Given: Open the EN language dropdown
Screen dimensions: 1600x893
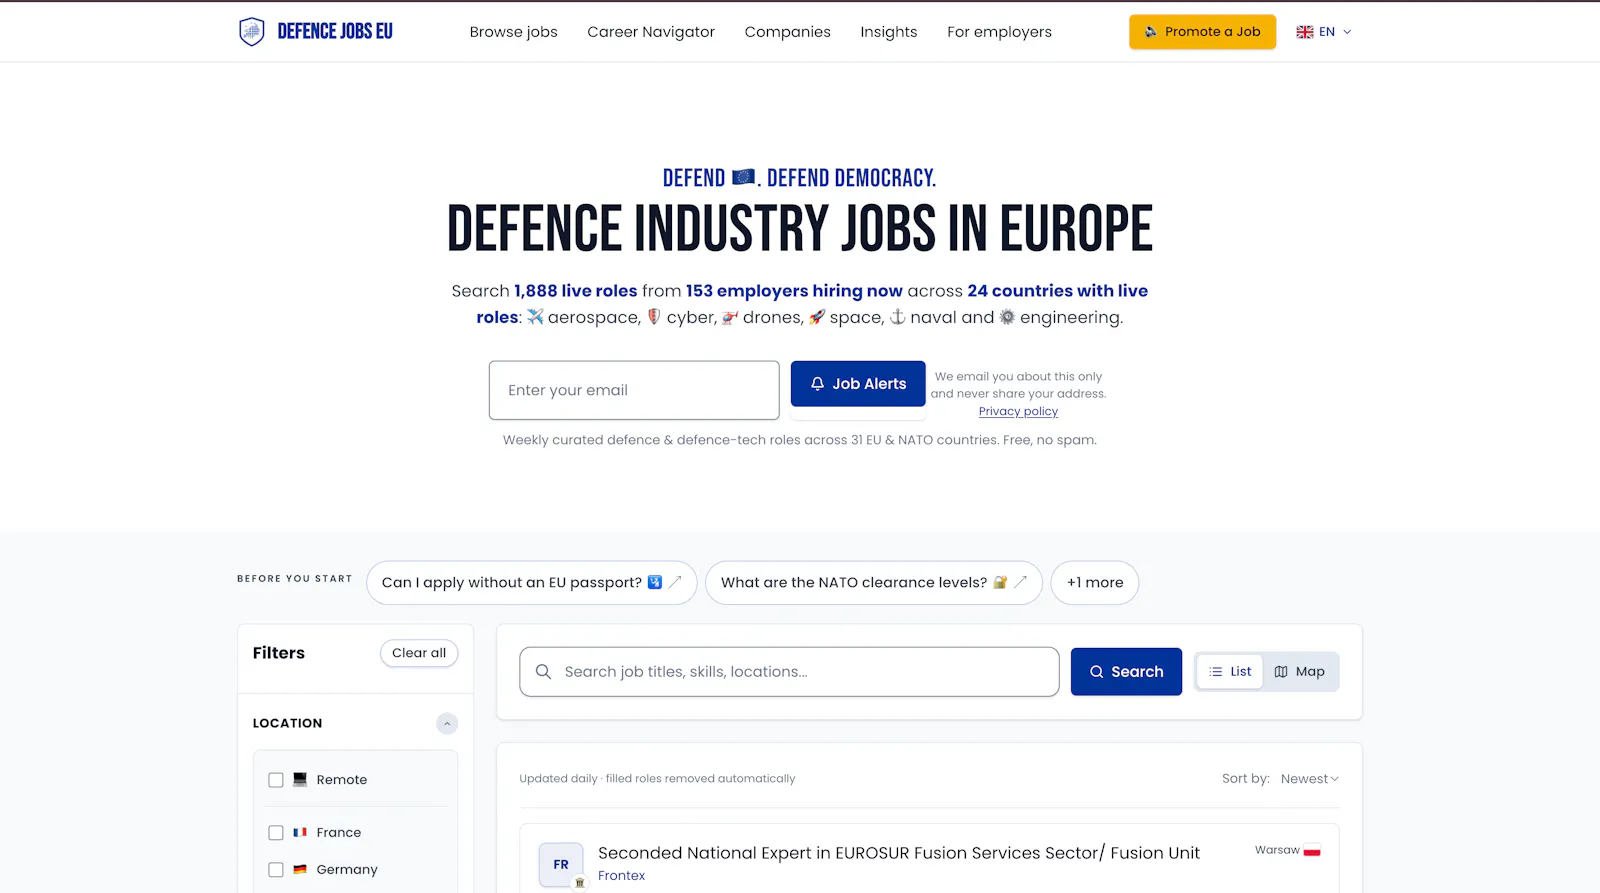Looking at the screenshot, I should 1324,32.
